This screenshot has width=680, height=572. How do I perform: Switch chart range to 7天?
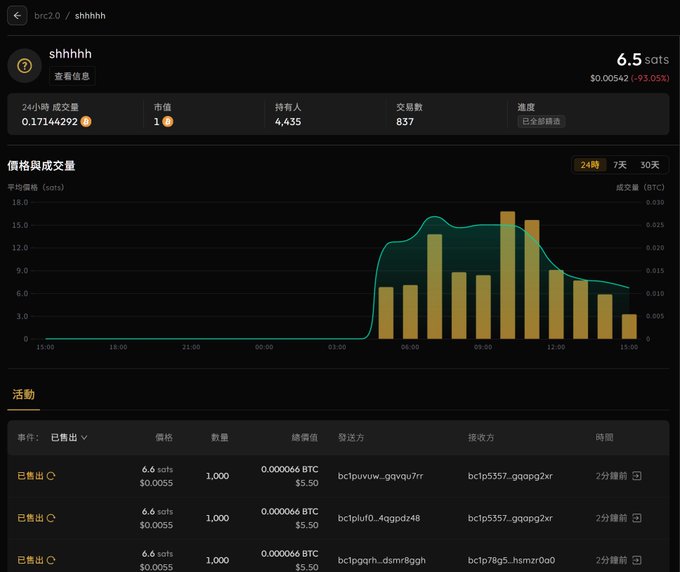click(620, 165)
